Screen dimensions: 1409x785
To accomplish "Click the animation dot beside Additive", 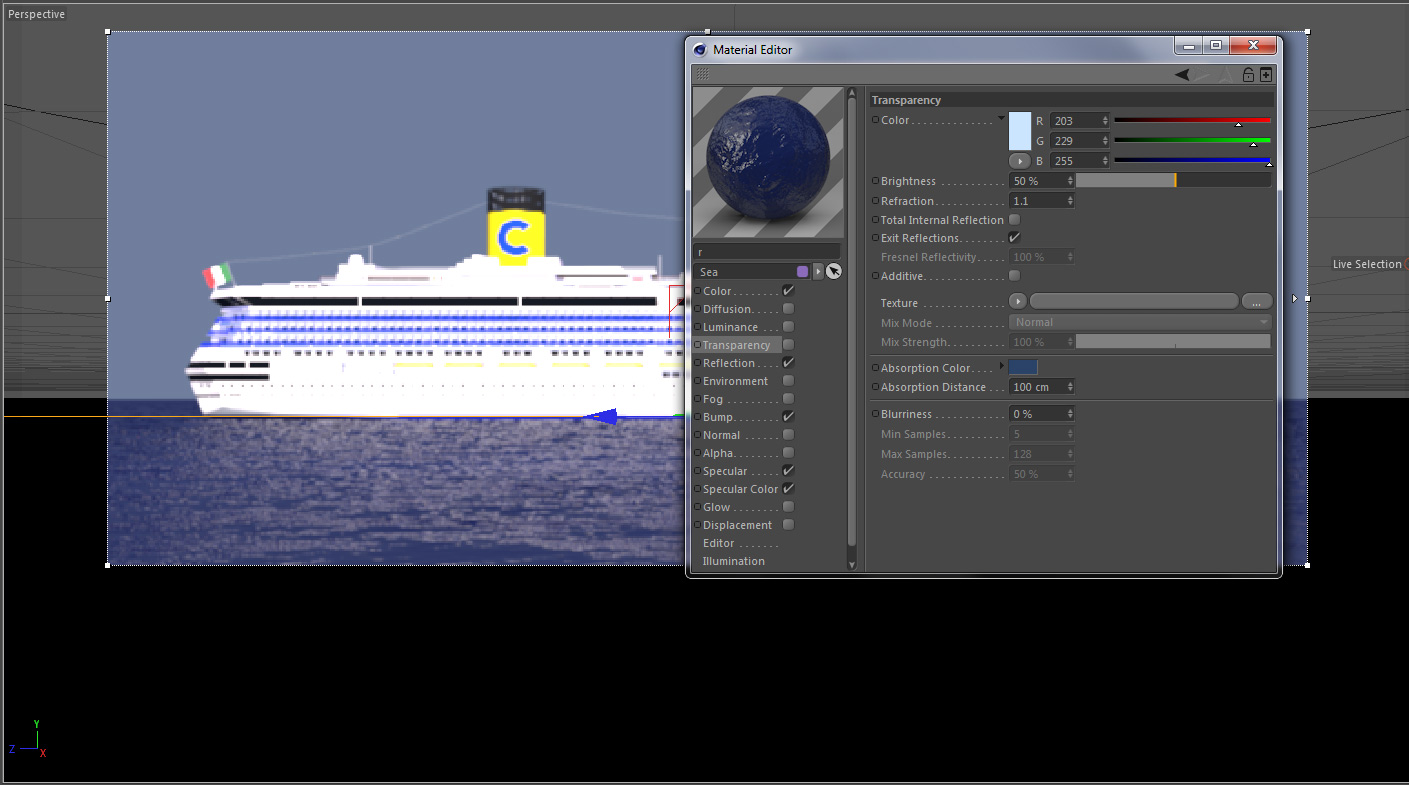I will tap(875, 276).
